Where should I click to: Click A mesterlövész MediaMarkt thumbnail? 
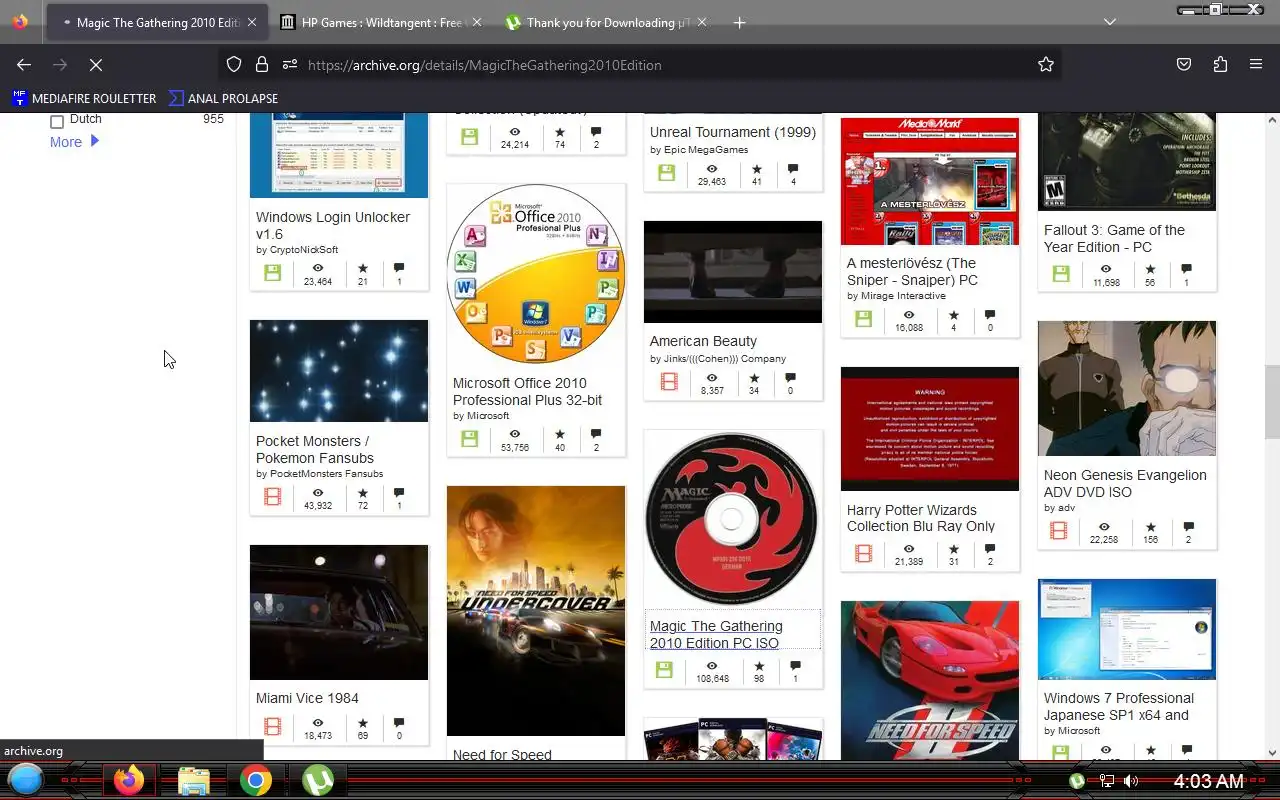tap(930, 181)
